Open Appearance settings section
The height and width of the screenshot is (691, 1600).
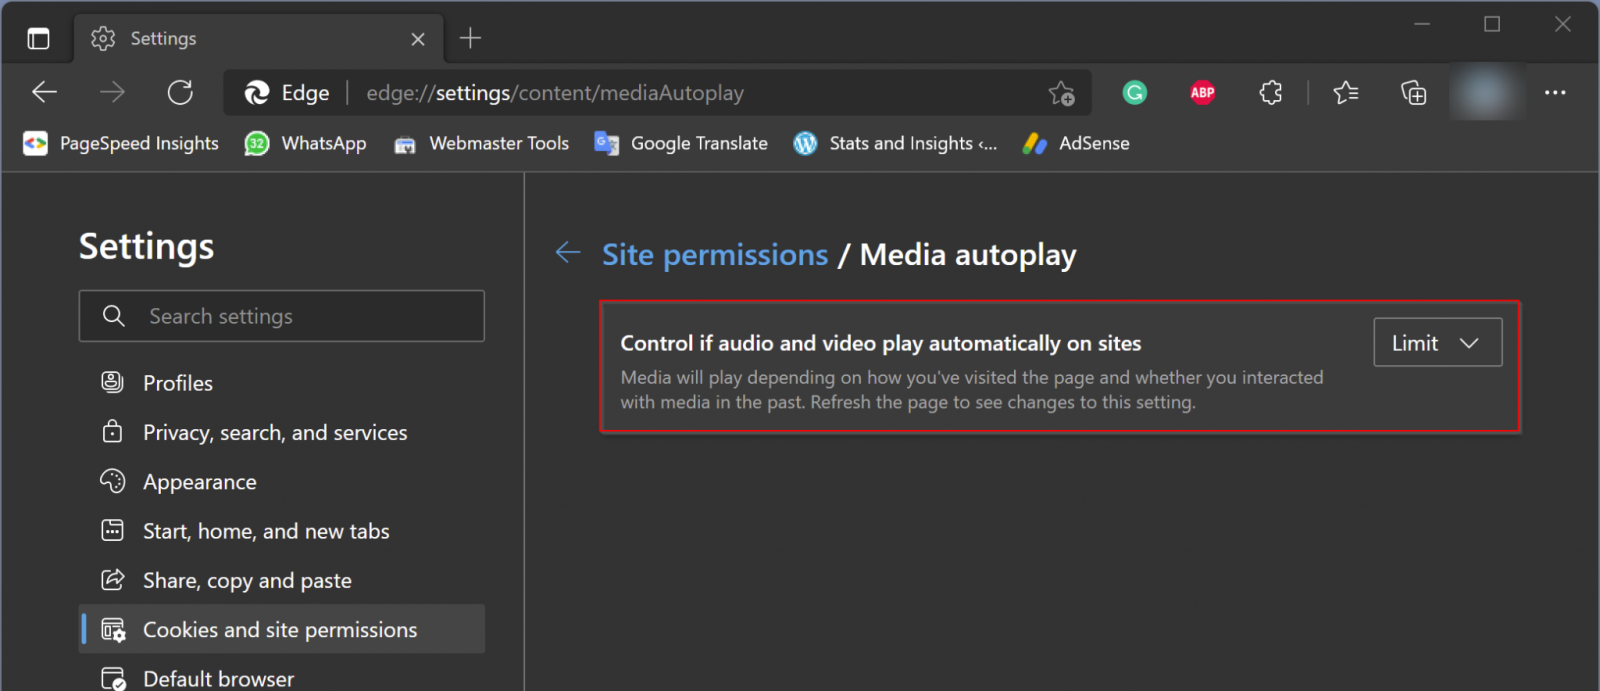282,482
